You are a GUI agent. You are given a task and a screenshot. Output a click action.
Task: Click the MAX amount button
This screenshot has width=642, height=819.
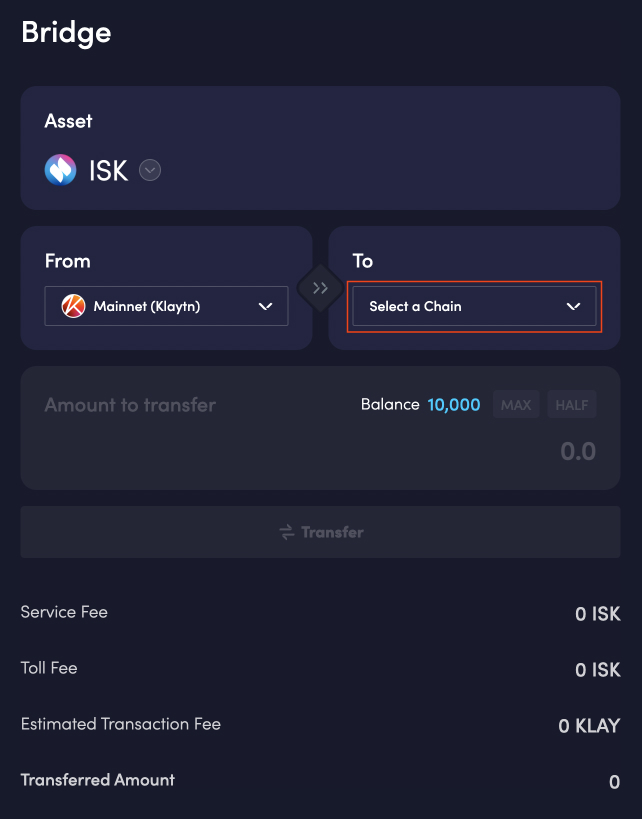tap(516, 404)
